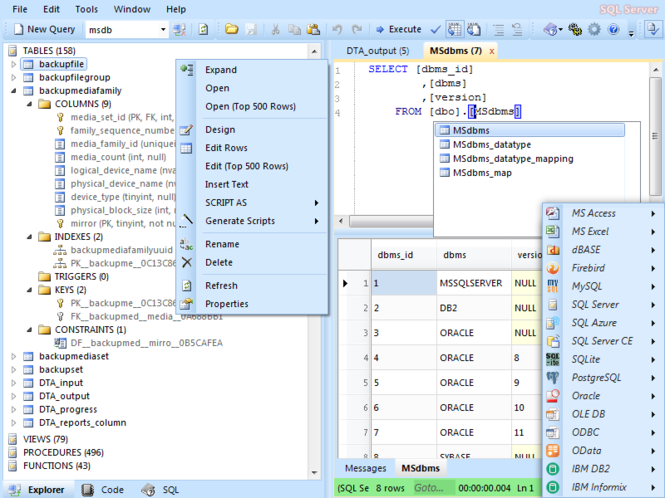665x498 pixels.
Task: Click the SQLite icon
Action: click(x=553, y=359)
